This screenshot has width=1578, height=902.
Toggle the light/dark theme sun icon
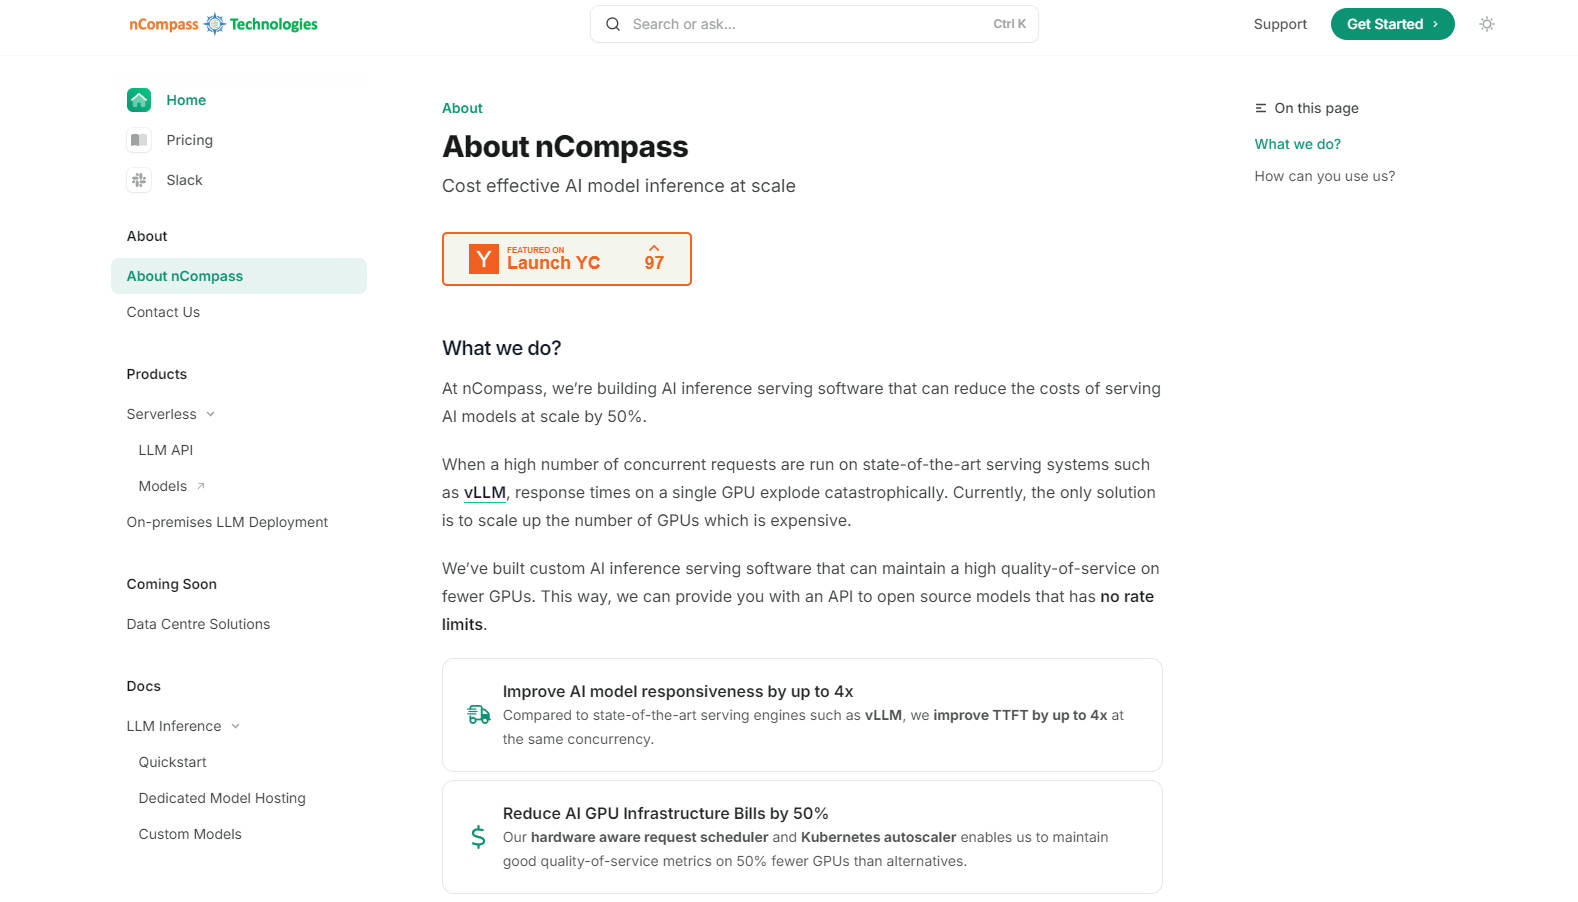tap(1487, 23)
